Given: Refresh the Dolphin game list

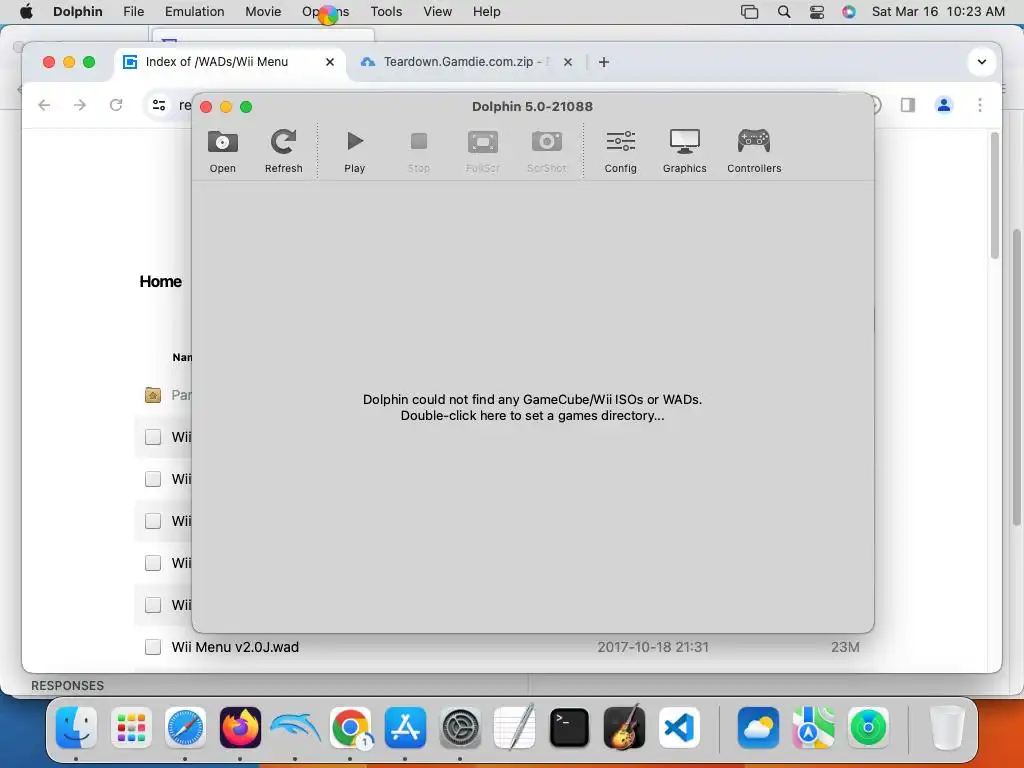Looking at the screenshot, I should coord(283,151).
